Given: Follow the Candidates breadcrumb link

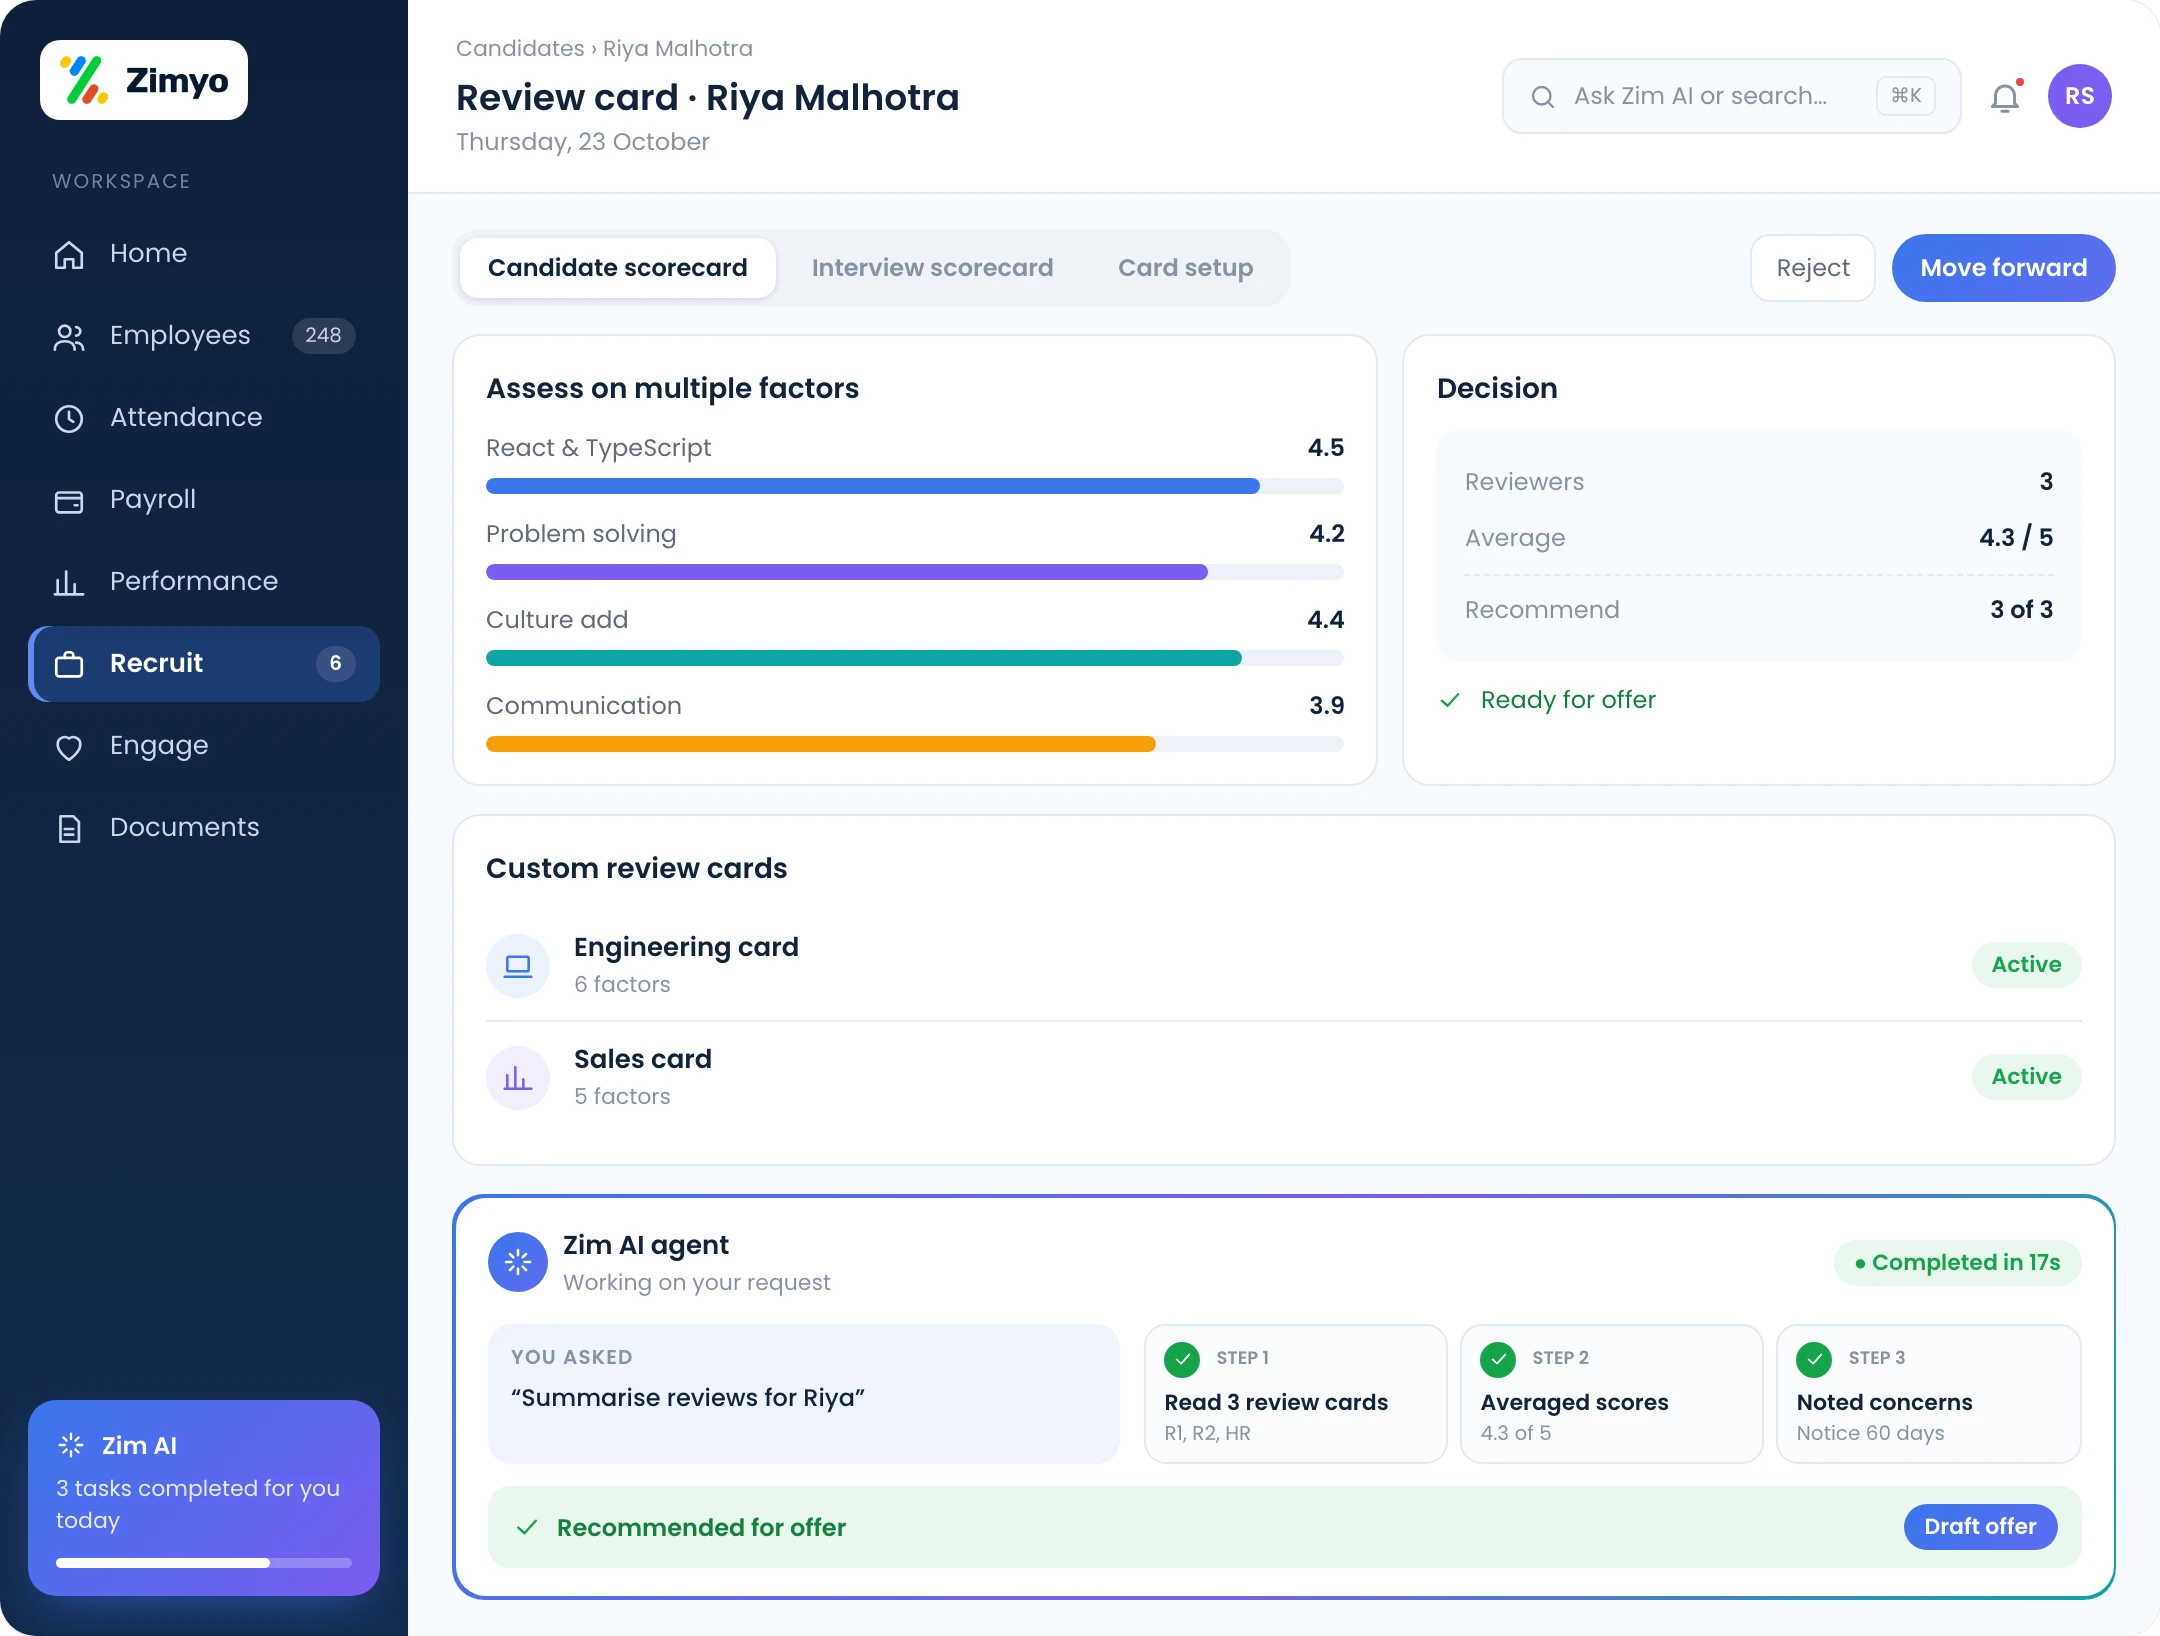Looking at the screenshot, I should pyautogui.click(x=520, y=48).
